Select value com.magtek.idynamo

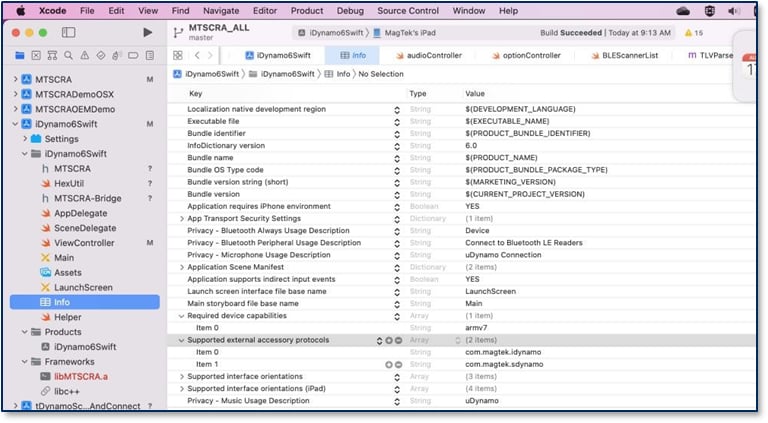click(503, 352)
